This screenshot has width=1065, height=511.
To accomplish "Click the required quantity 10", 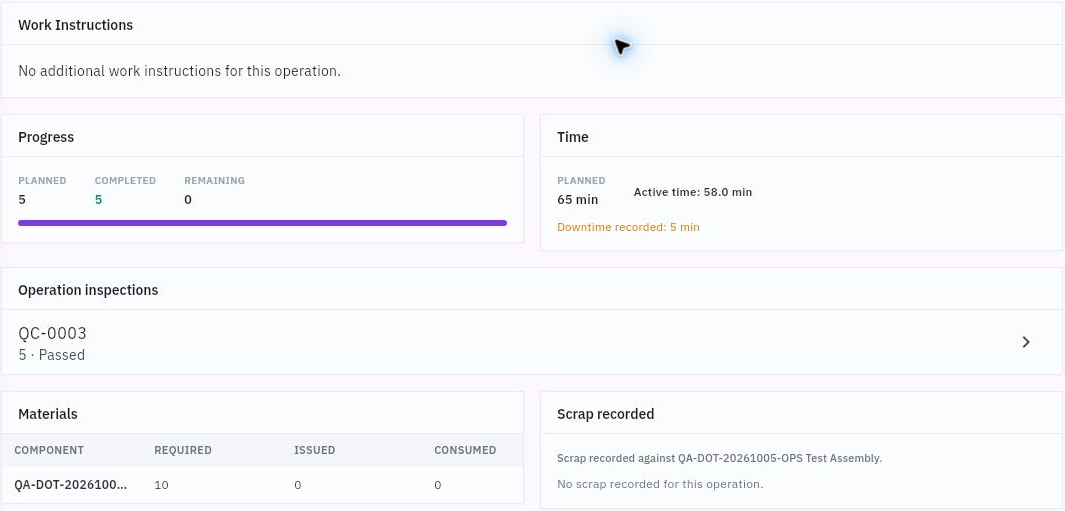I will coord(162,485).
